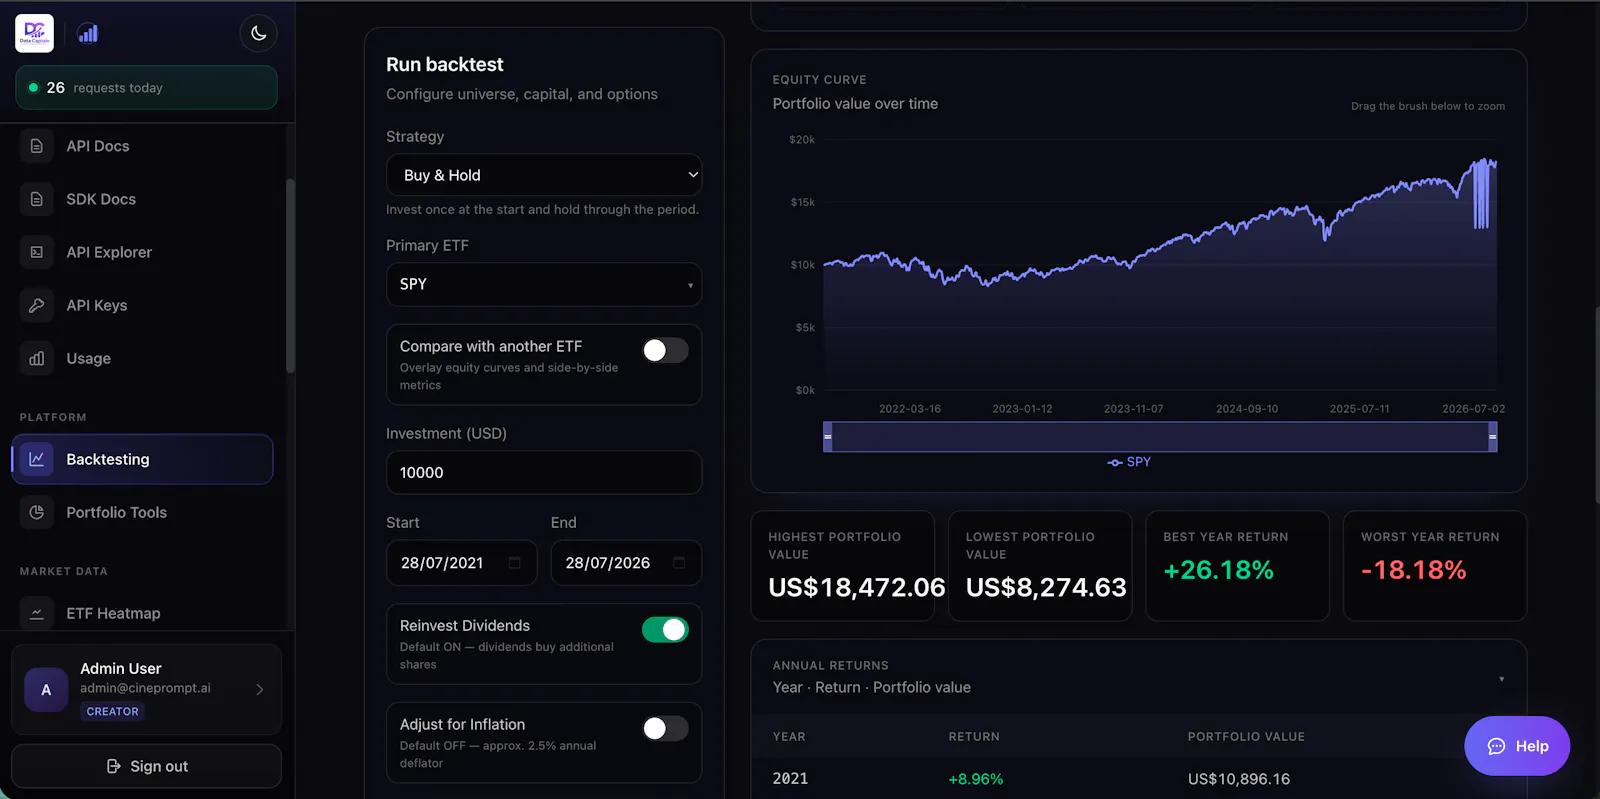Toggle dark mode with the moon icon
1600x799 pixels.
tap(258, 33)
